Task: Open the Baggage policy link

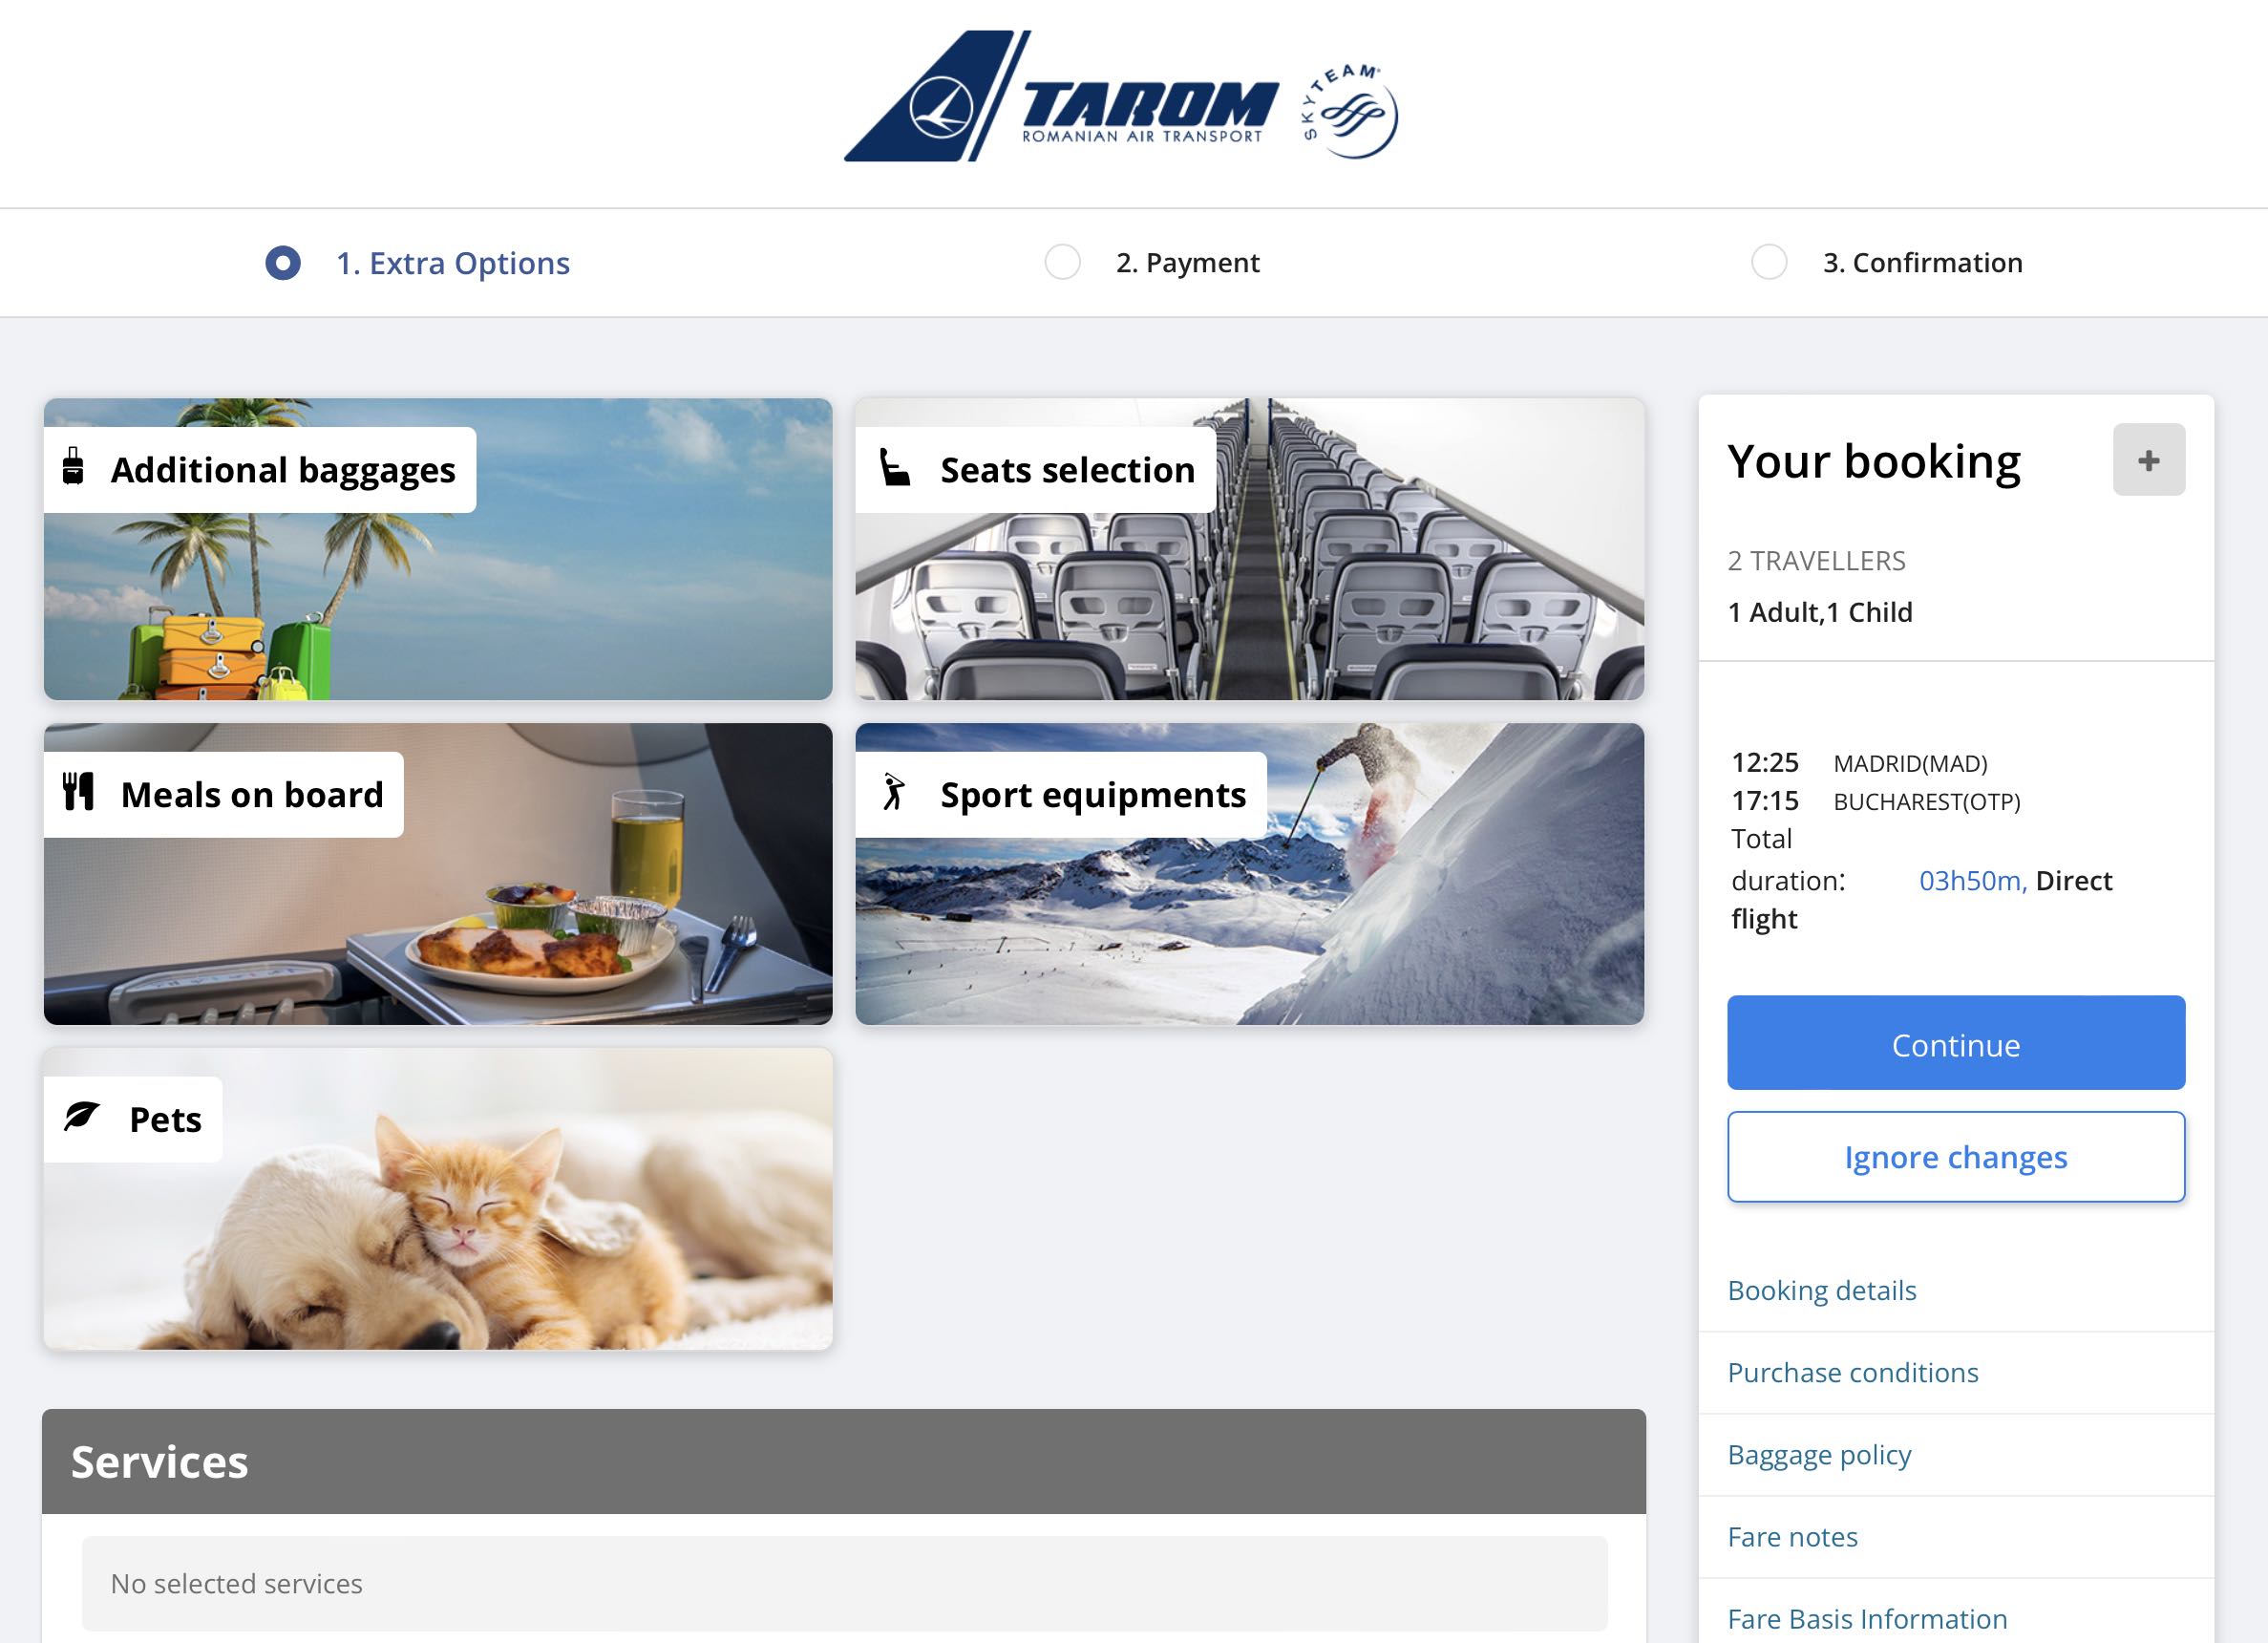Action: click(1819, 1453)
